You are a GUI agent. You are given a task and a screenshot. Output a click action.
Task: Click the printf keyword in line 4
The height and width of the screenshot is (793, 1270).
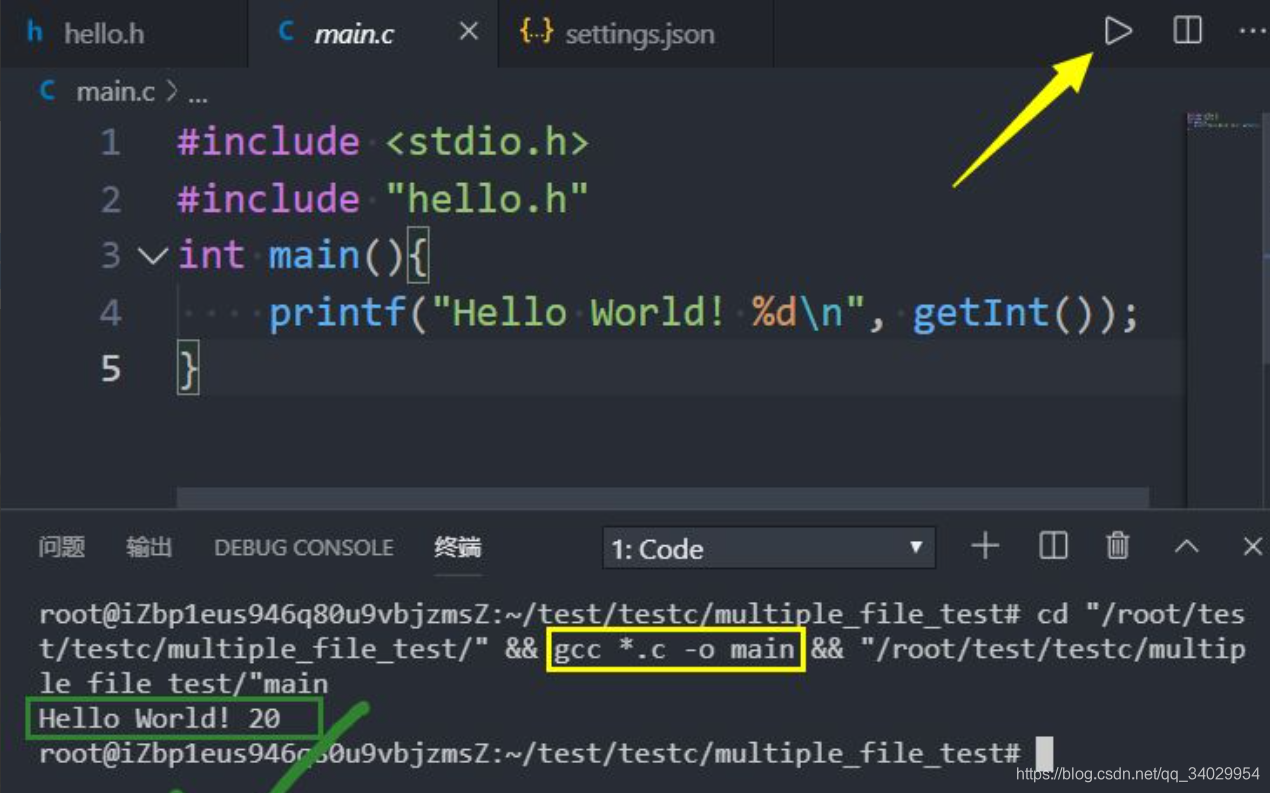(336, 313)
